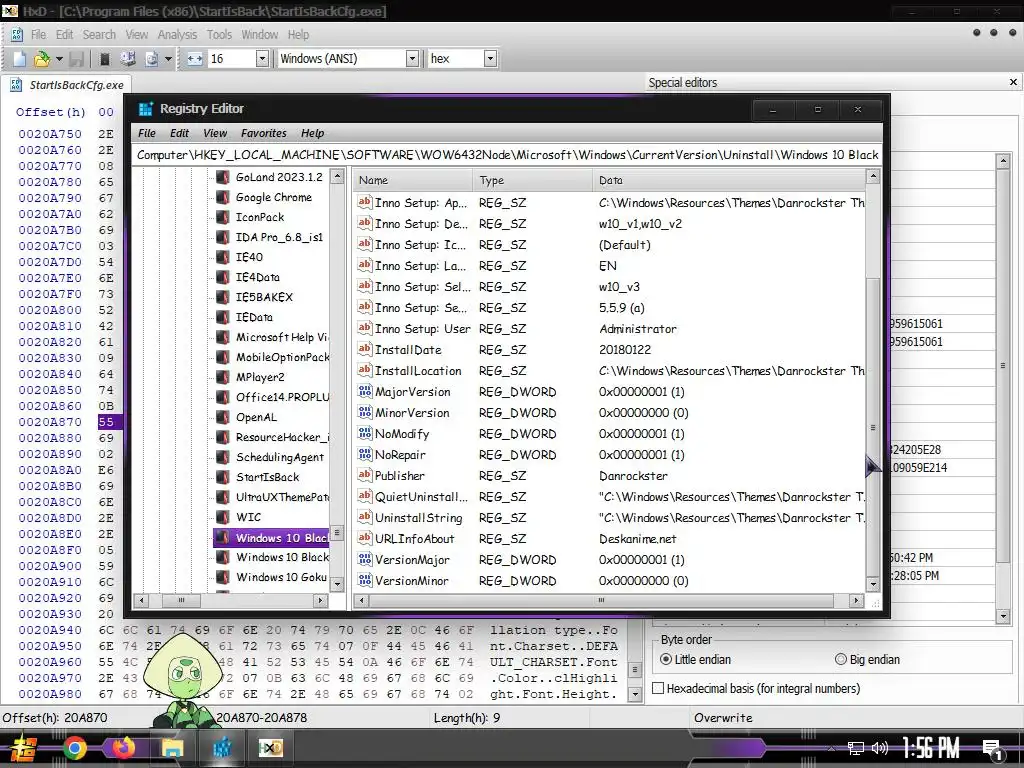Click the Registry Editor title bar icon
Viewport: 1024px width, 768px height.
pyautogui.click(x=146, y=108)
